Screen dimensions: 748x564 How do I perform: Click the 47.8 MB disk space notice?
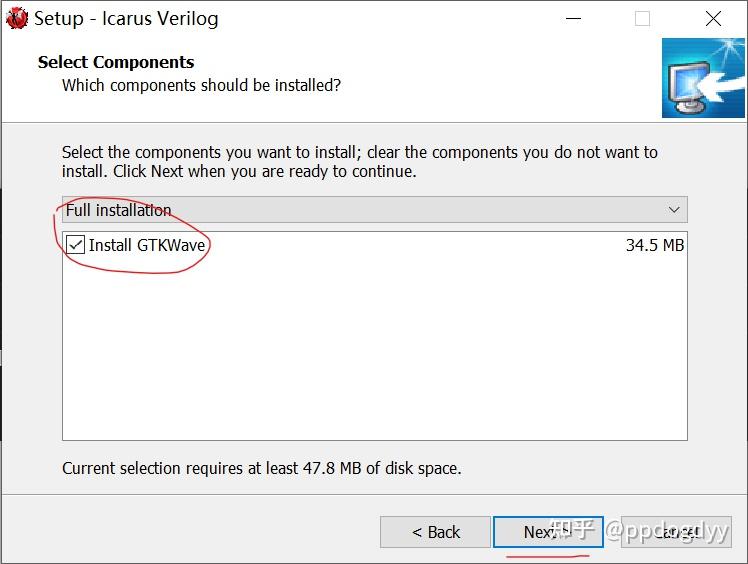coord(261,468)
